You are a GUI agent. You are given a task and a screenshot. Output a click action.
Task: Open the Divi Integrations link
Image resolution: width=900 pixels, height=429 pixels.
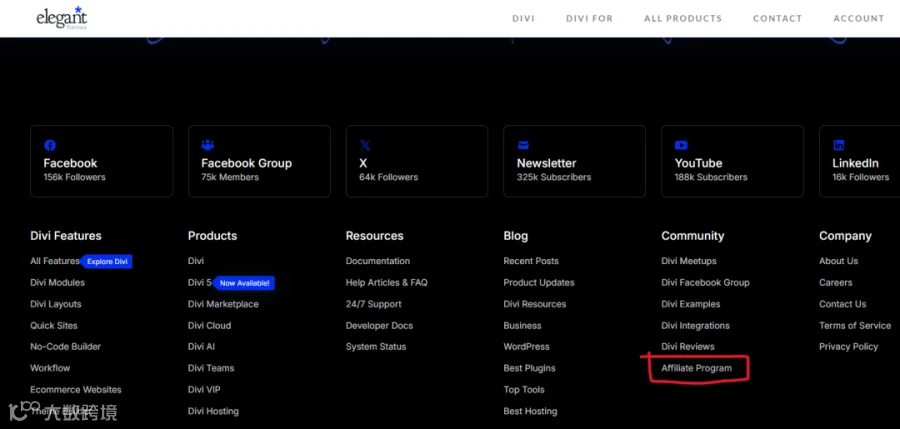pos(696,325)
